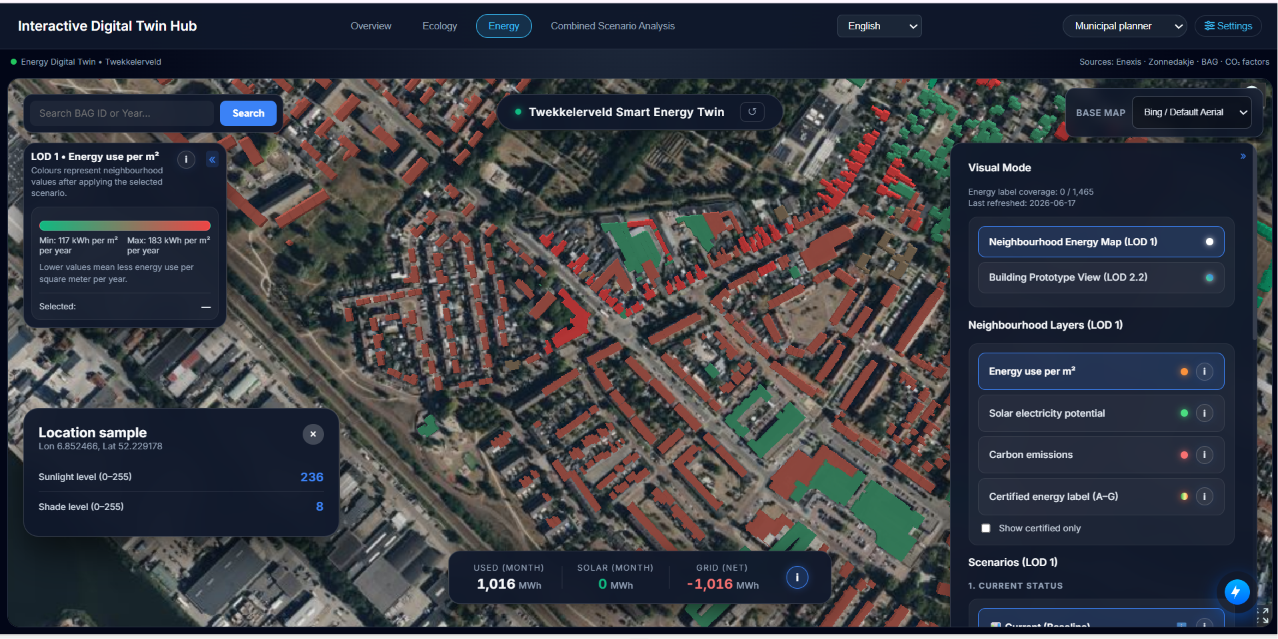Click the multicolor dot on Certified energy label
The height and width of the screenshot is (639, 1278).
[x=1184, y=496]
